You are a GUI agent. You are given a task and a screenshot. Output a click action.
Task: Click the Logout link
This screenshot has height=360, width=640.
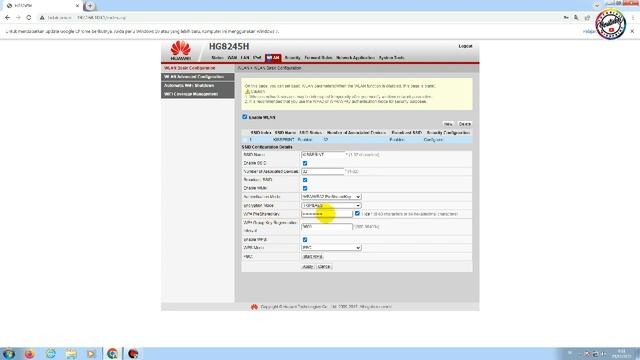tap(465, 46)
